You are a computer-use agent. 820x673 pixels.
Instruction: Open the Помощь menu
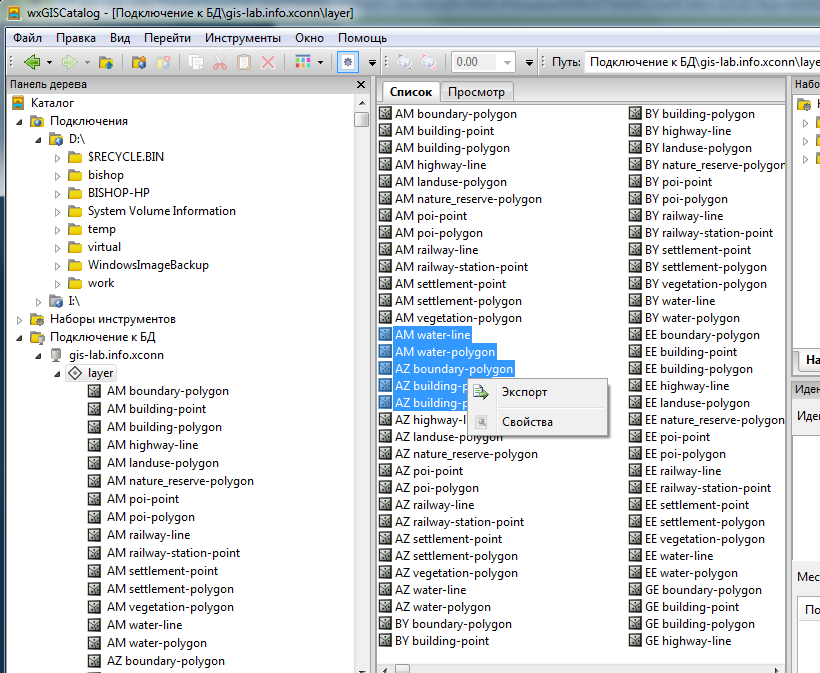[x=362, y=38]
